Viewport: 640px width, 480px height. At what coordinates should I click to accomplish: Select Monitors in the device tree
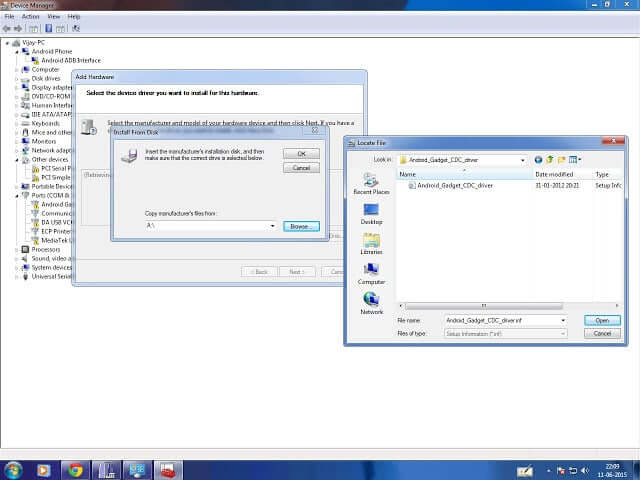(x=44, y=141)
